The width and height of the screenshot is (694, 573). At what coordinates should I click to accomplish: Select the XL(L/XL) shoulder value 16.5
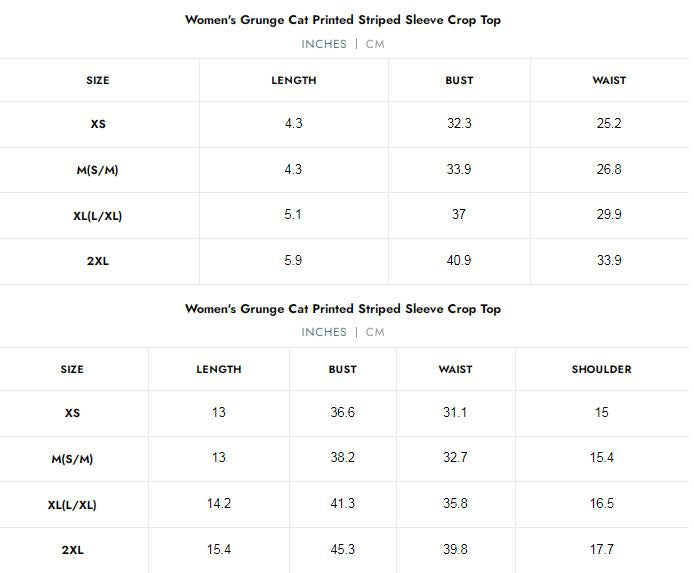601,504
